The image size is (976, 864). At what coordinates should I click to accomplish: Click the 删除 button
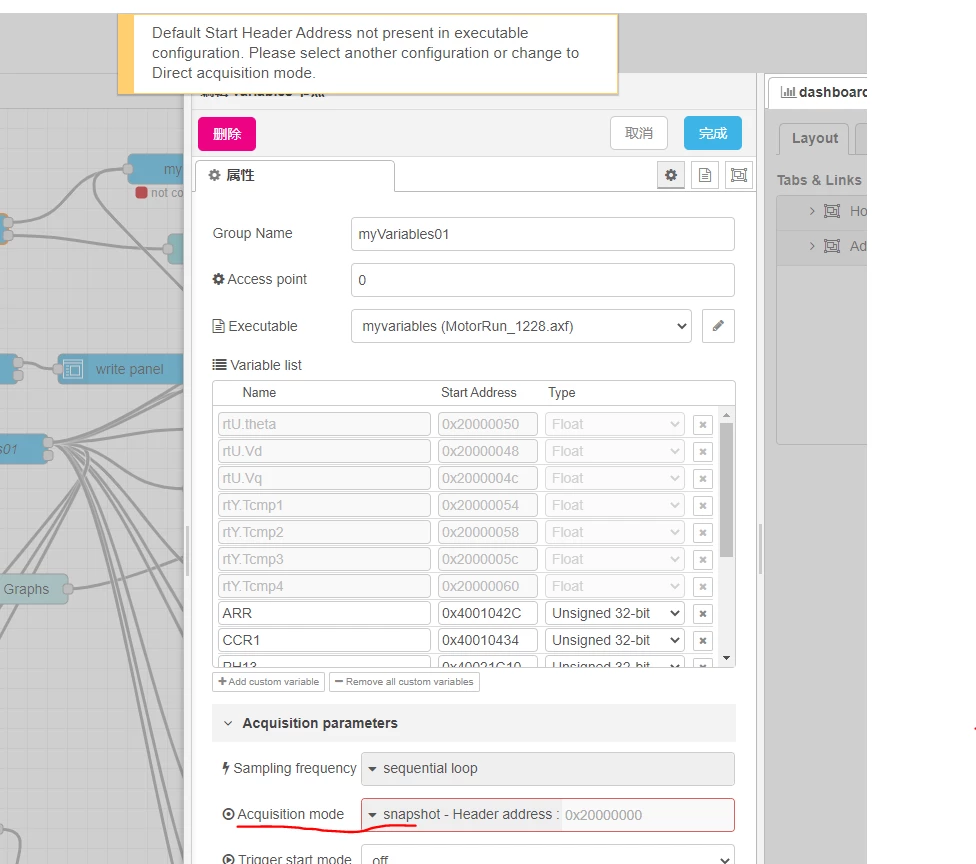tap(227, 134)
